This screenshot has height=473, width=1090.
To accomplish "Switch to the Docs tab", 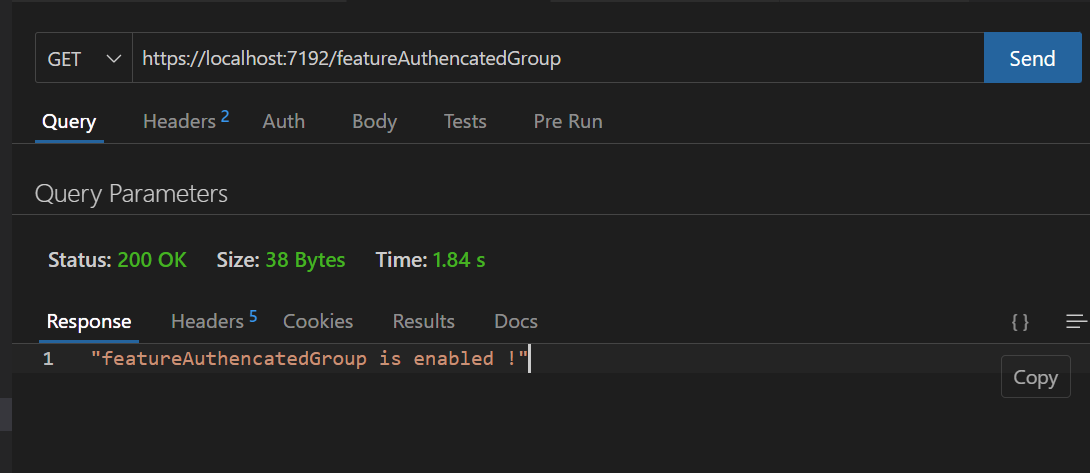I will click(x=516, y=321).
